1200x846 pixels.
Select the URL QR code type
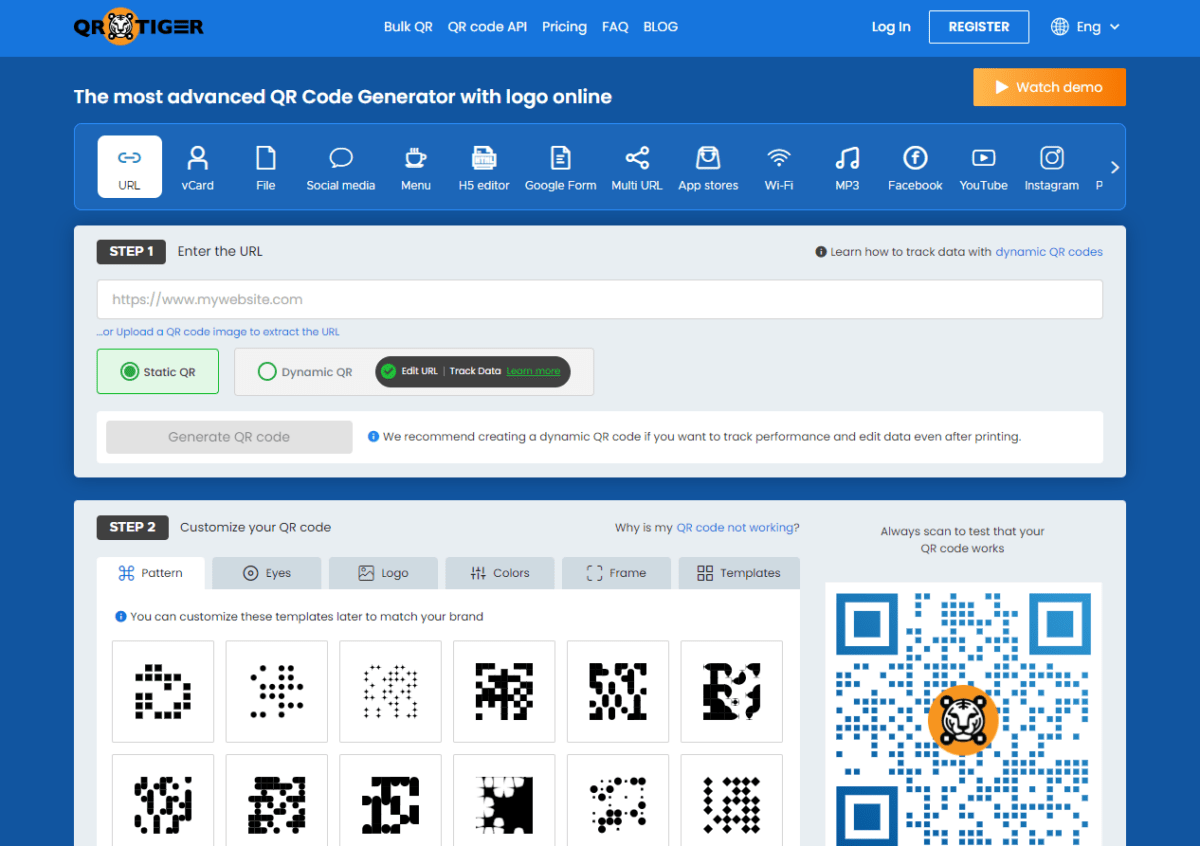[129, 166]
